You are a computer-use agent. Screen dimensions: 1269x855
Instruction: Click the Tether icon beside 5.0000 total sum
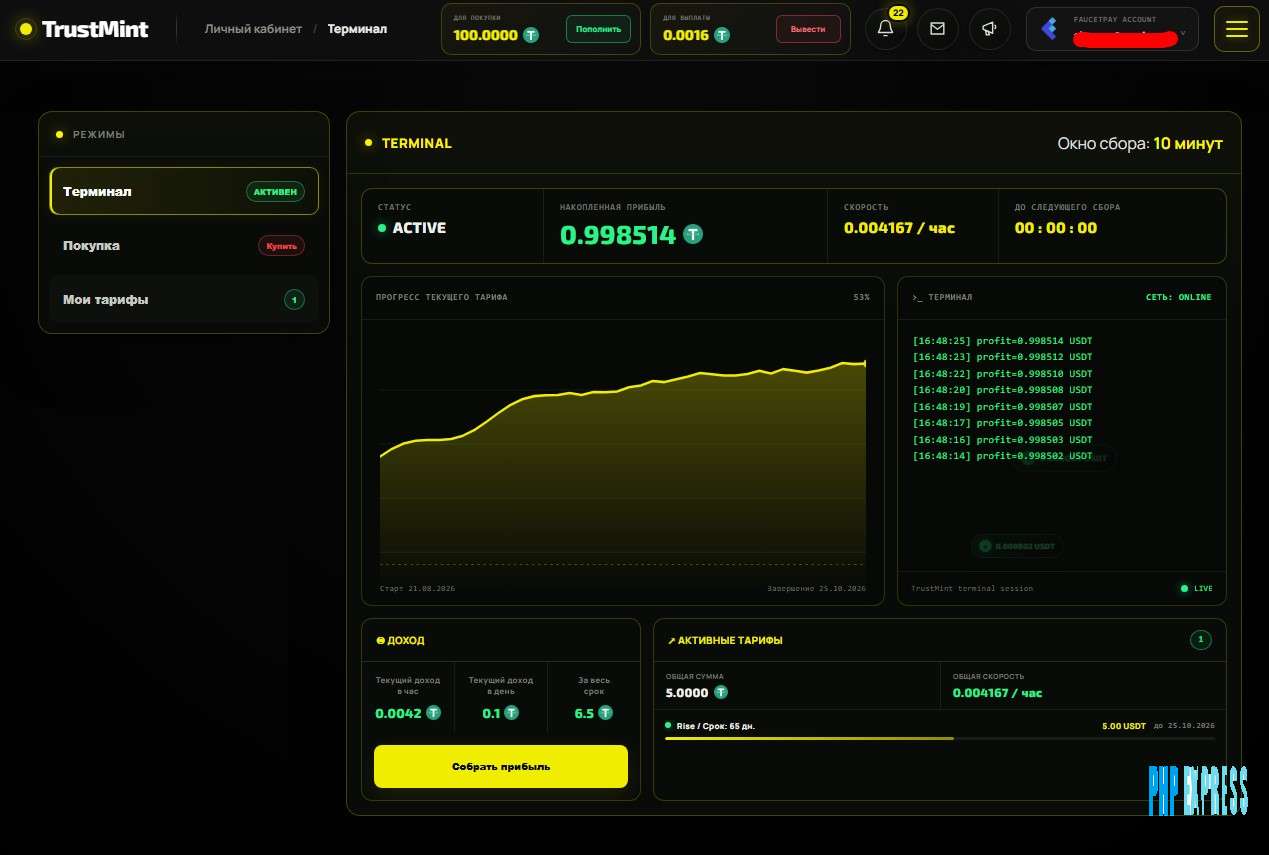(x=721, y=692)
